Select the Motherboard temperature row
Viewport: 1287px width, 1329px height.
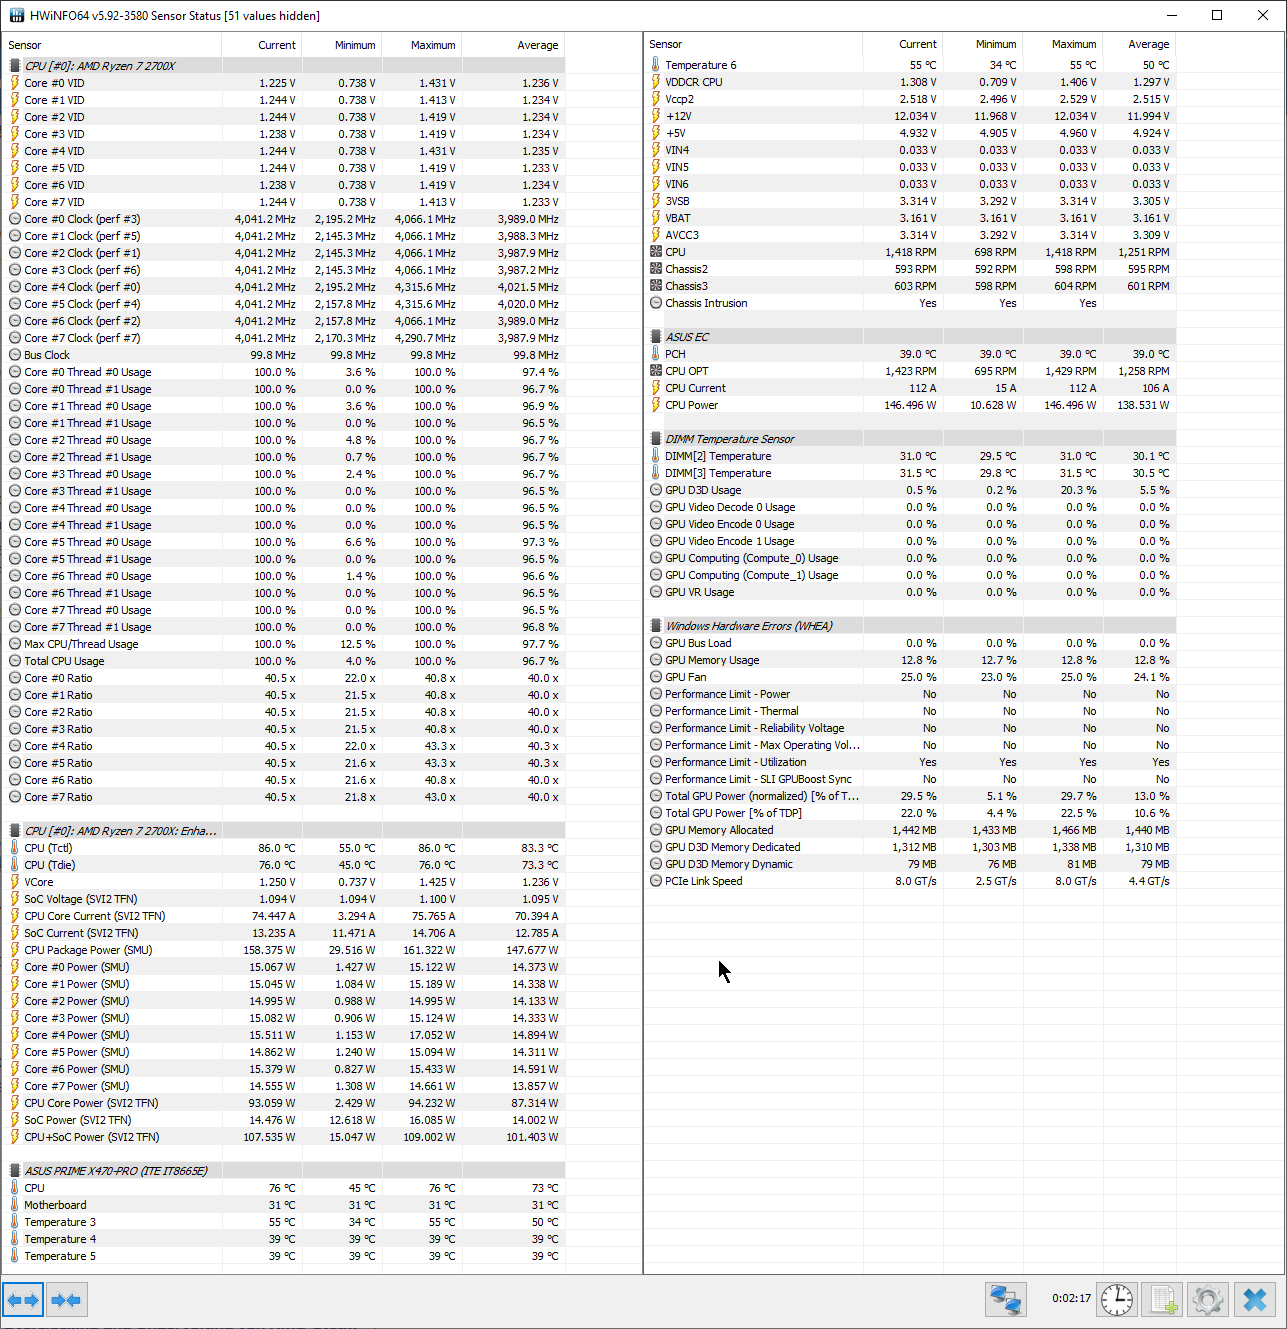[284, 1205]
